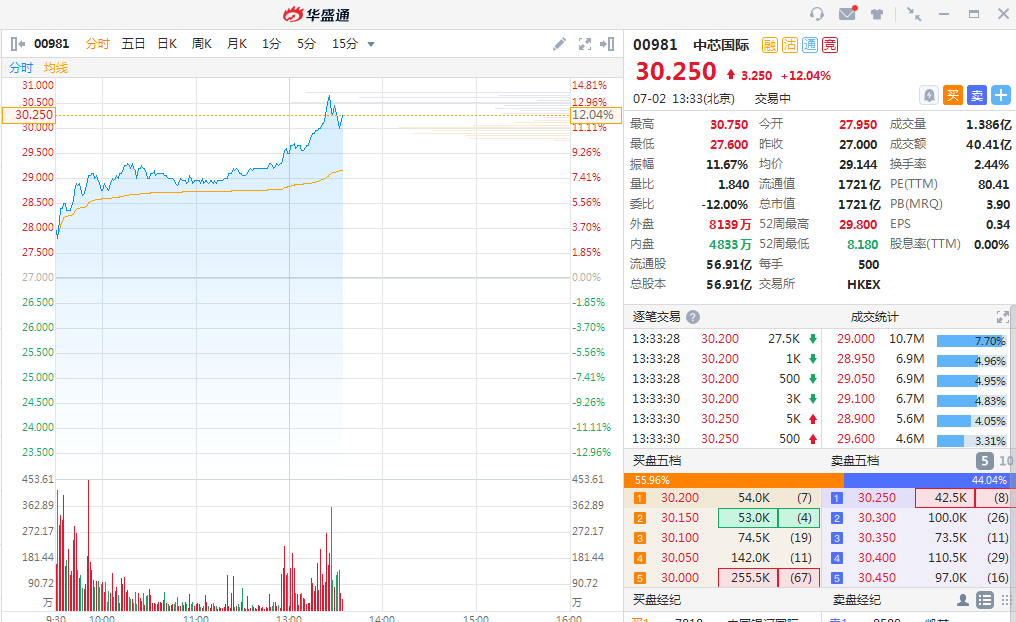Click the 卖盘经纪 header
The height and width of the screenshot is (622, 1016).
coord(856,600)
